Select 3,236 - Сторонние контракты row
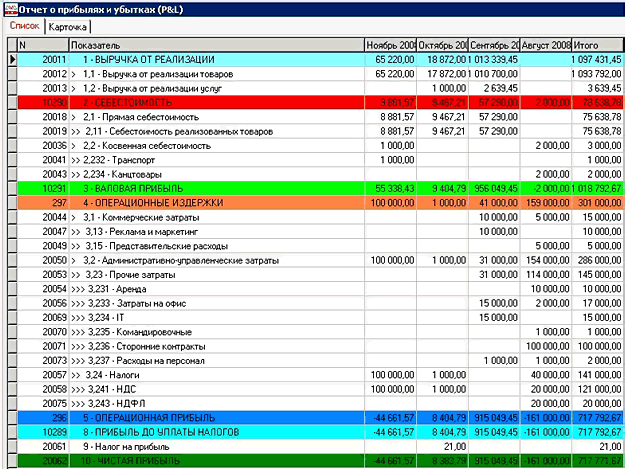This screenshot has height=471, width=625. (x=320, y=347)
